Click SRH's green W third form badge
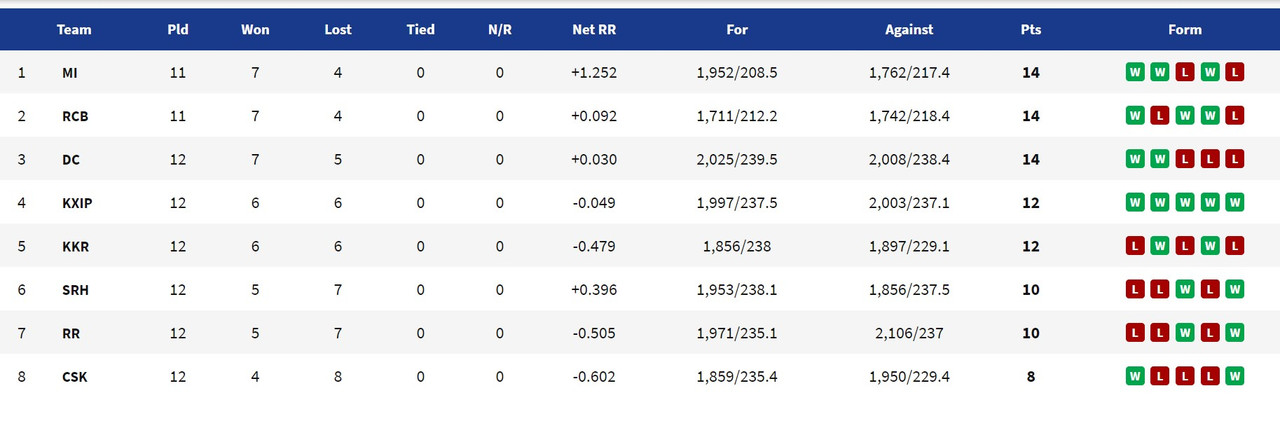Image resolution: width=1280 pixels, height=442 pixels. pyautogui.click(x=1185, y=290)
